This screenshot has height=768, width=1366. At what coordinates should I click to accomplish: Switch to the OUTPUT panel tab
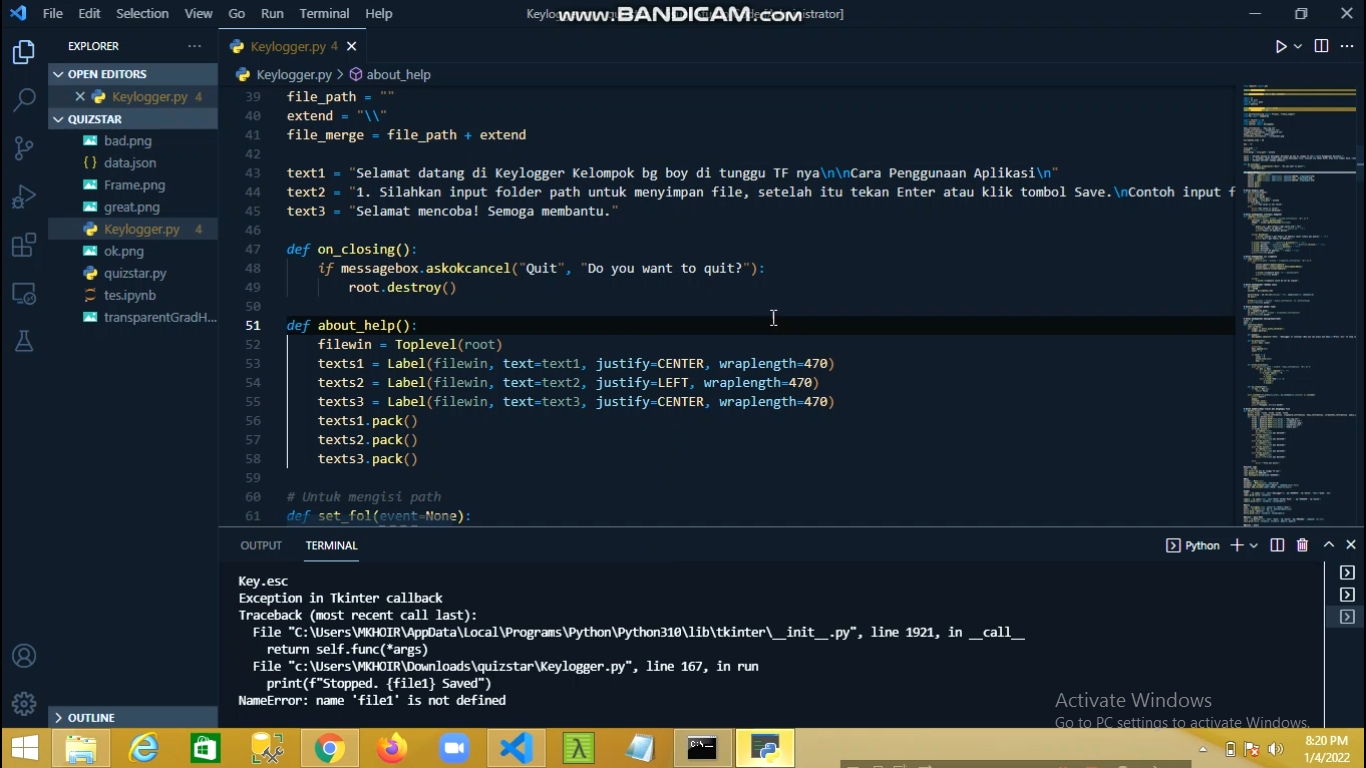tap(261, 545)
